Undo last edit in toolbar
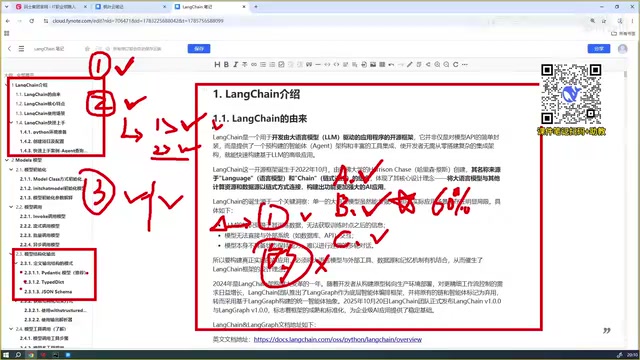Screen dimensions: 640x360 [391, 64]
